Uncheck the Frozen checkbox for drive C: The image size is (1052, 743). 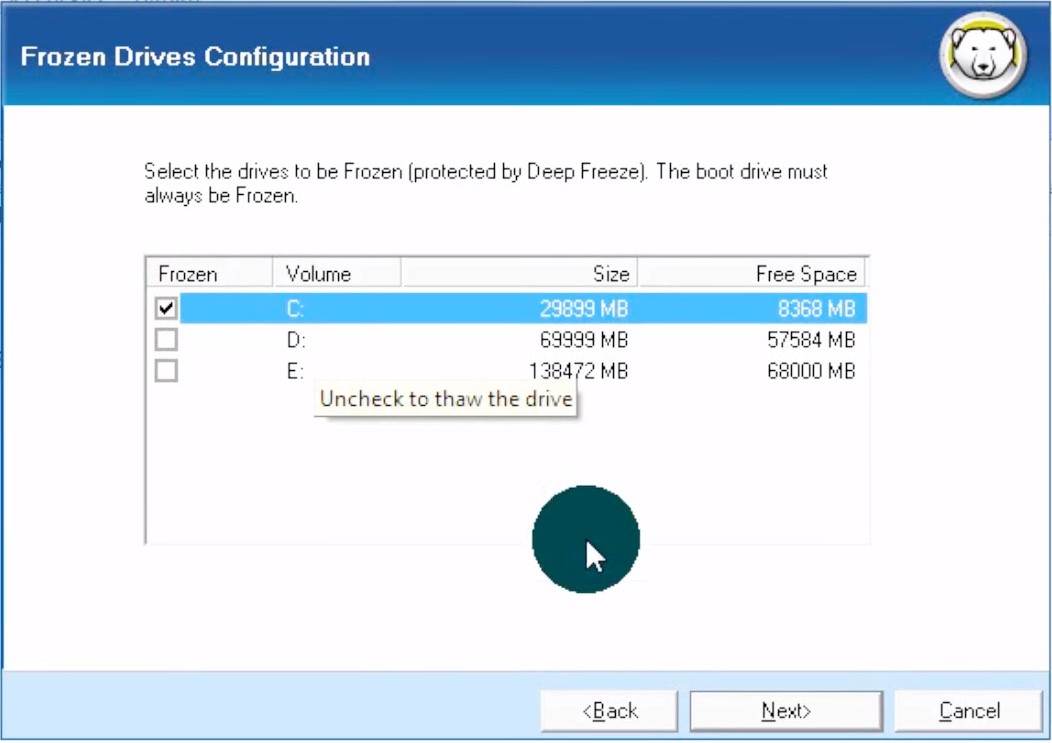[x=167, y=309]
